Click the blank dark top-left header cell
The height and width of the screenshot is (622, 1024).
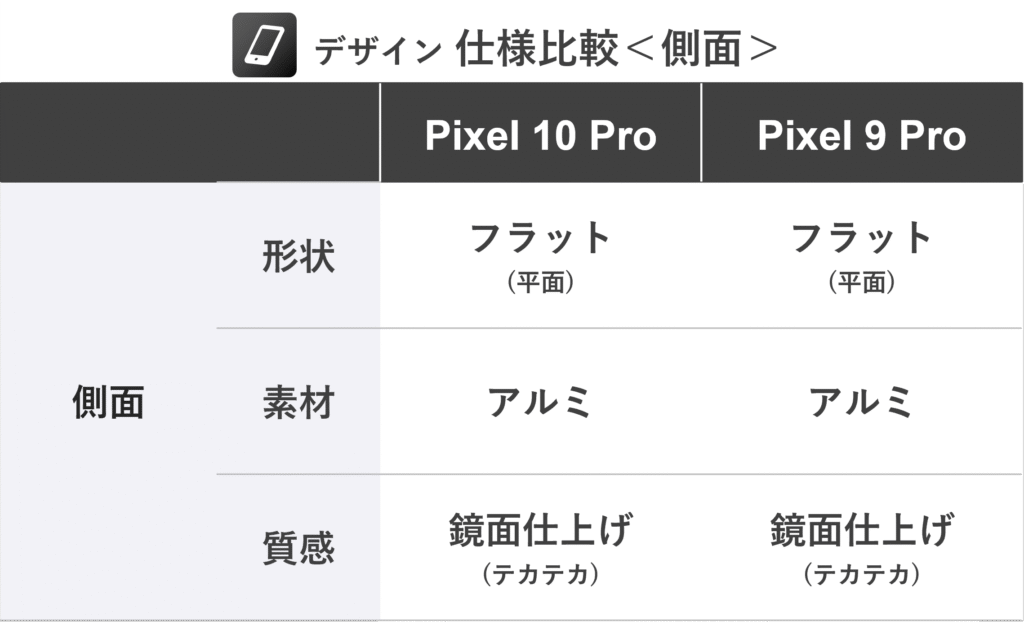click(190, 133)
